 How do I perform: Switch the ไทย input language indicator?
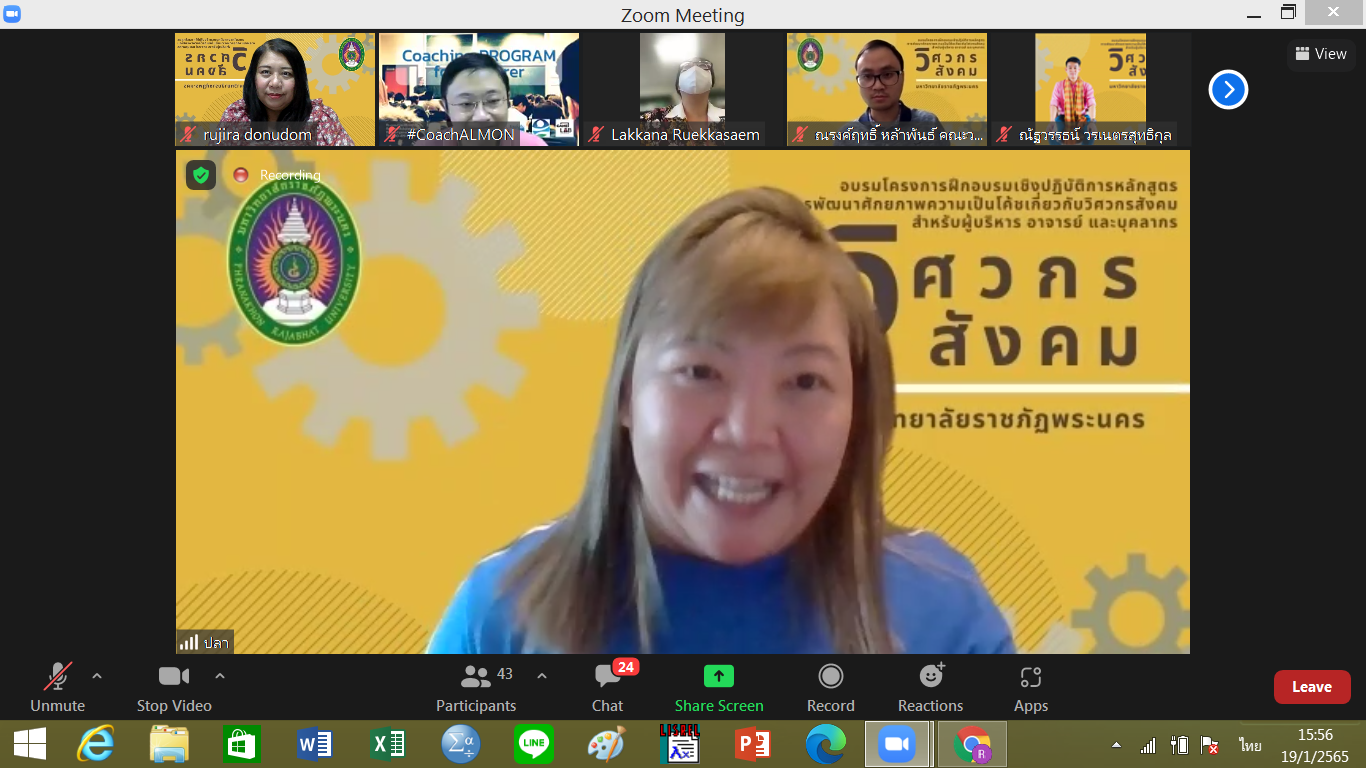pyautogui.click(x=1250, y=745)
